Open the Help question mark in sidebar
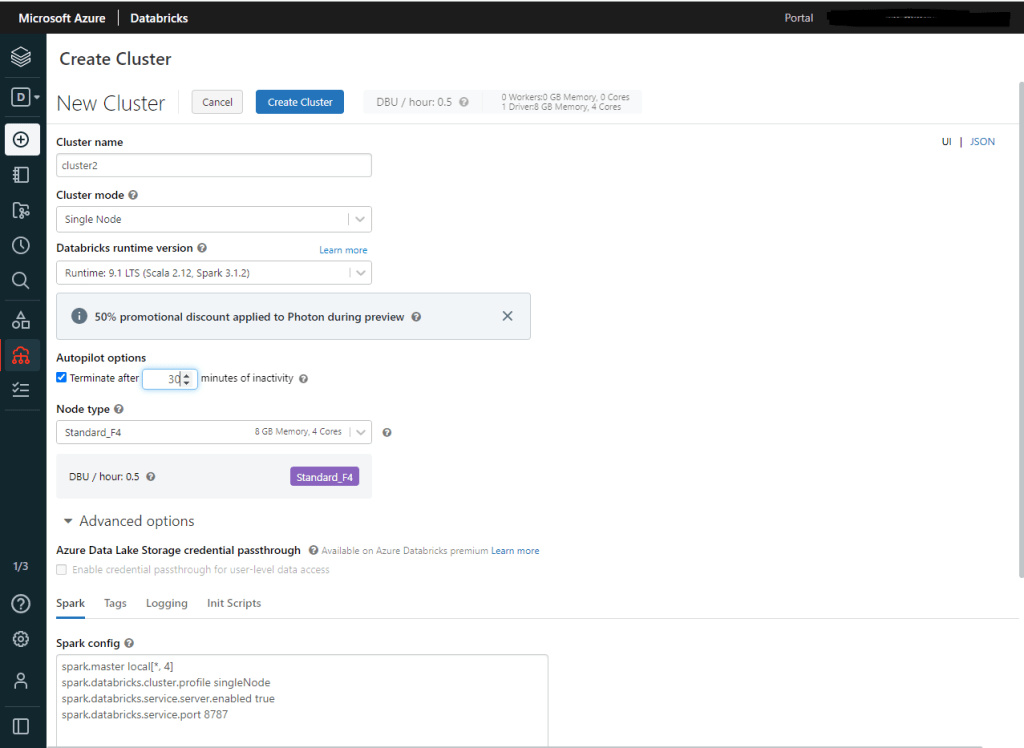 pyautogui.click(x=21, y=604)
